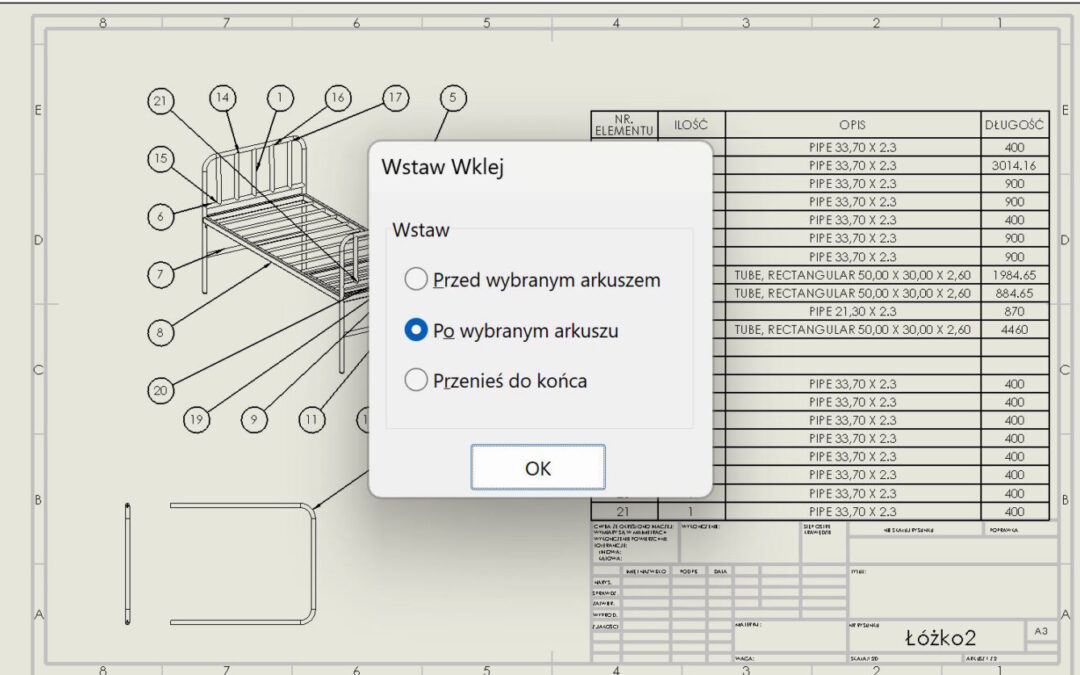Confirm the dialog with OK

click(x=537, y=468)
